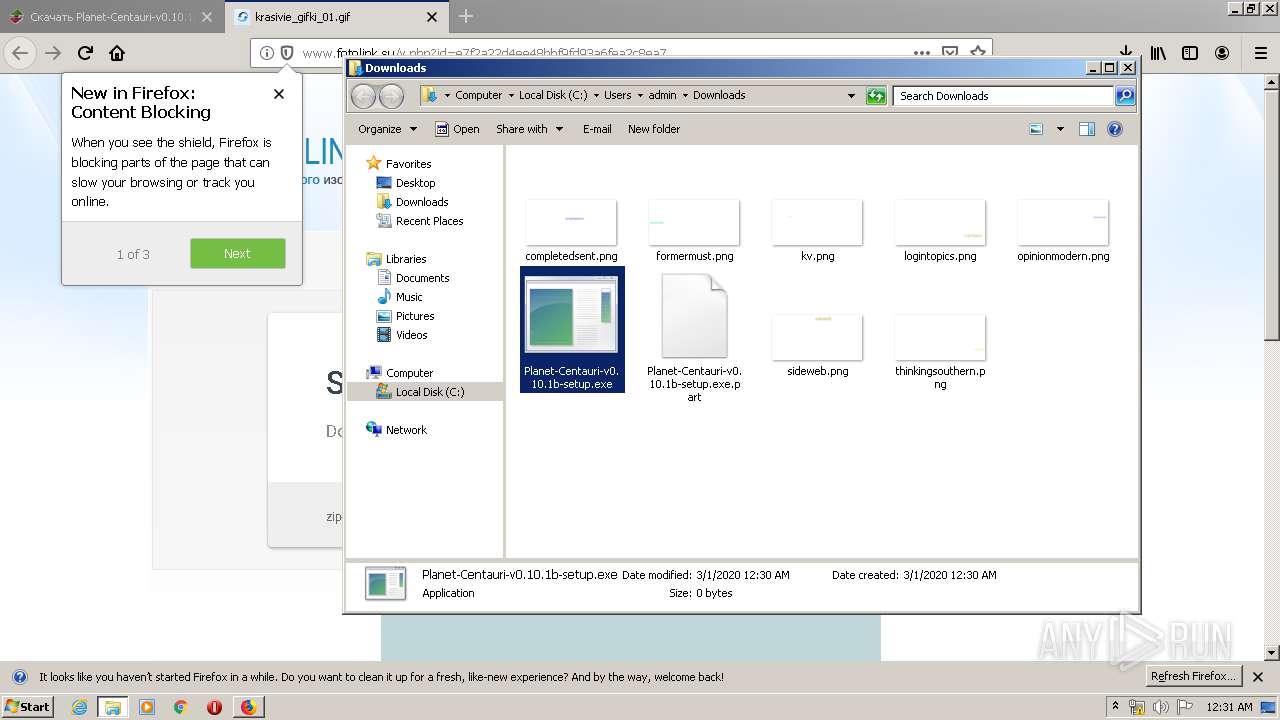The image size is (1280, 720).
Task: Open Videos library
Action: [x=402, y=335]
